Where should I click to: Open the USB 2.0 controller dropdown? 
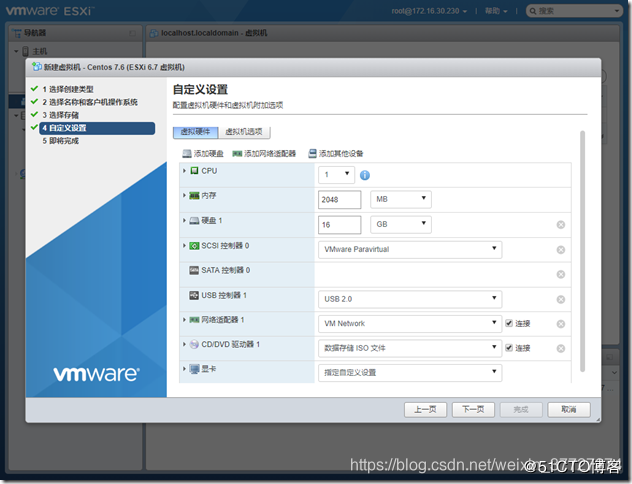pos(410,299)
